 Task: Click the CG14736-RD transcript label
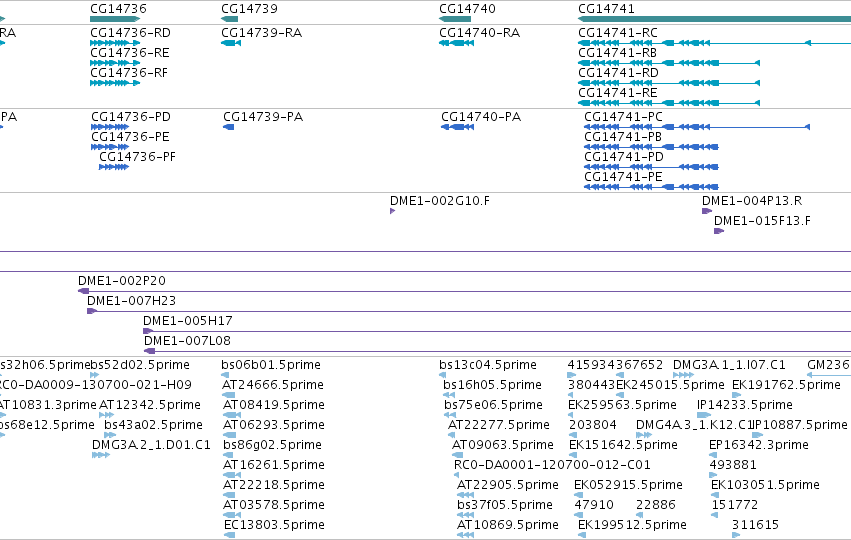point(130,33)
